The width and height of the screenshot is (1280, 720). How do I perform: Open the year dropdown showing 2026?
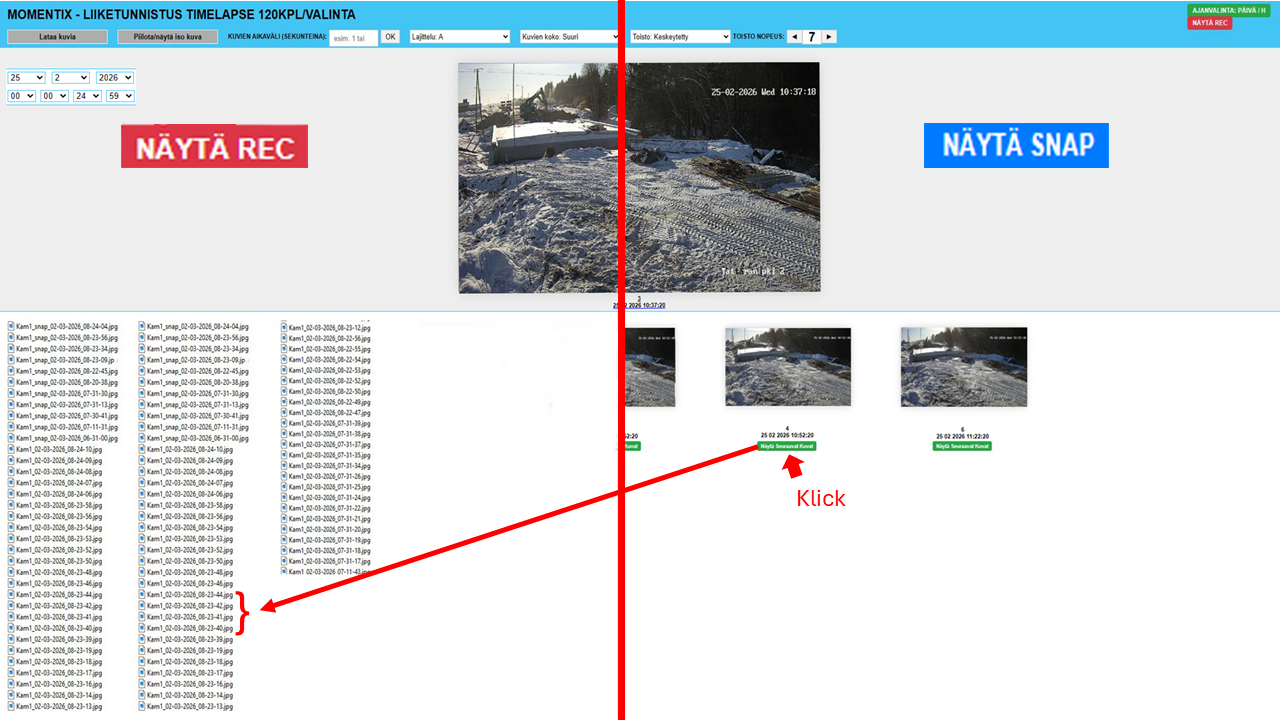[x=115, y=78]
